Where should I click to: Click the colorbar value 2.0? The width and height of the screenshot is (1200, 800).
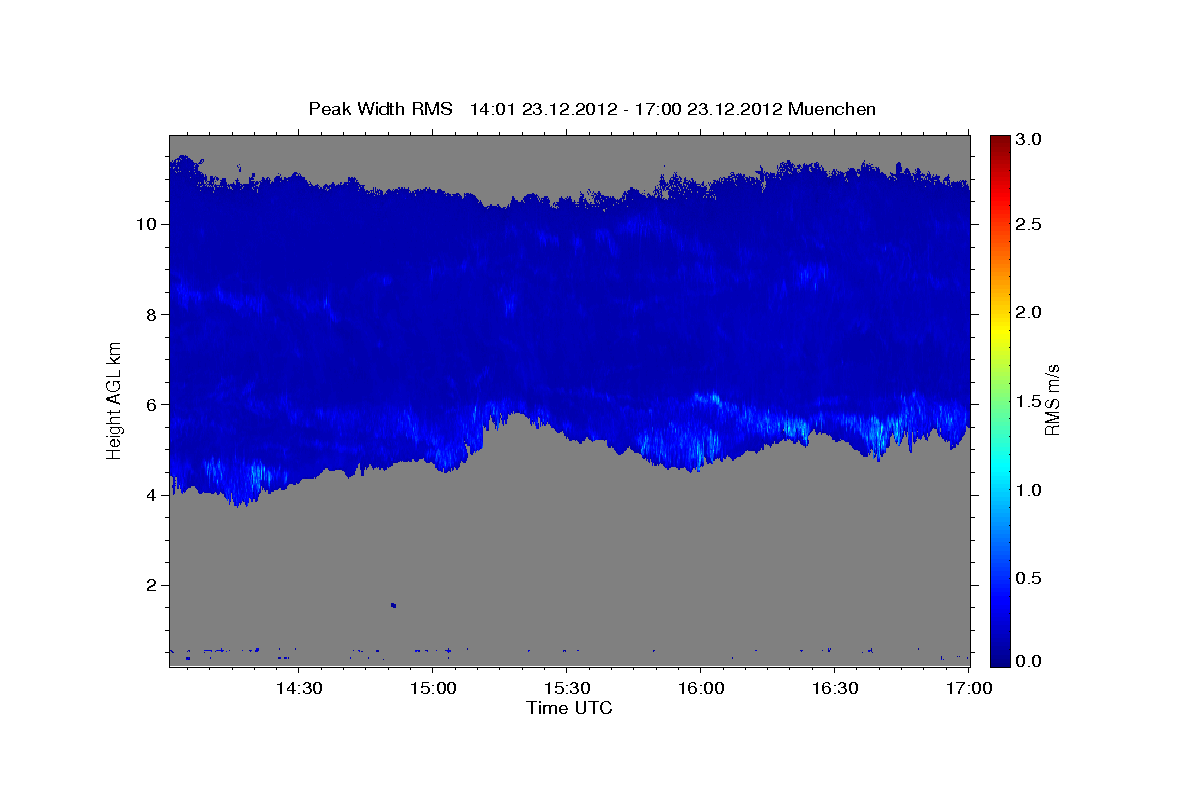[1031, 312]
